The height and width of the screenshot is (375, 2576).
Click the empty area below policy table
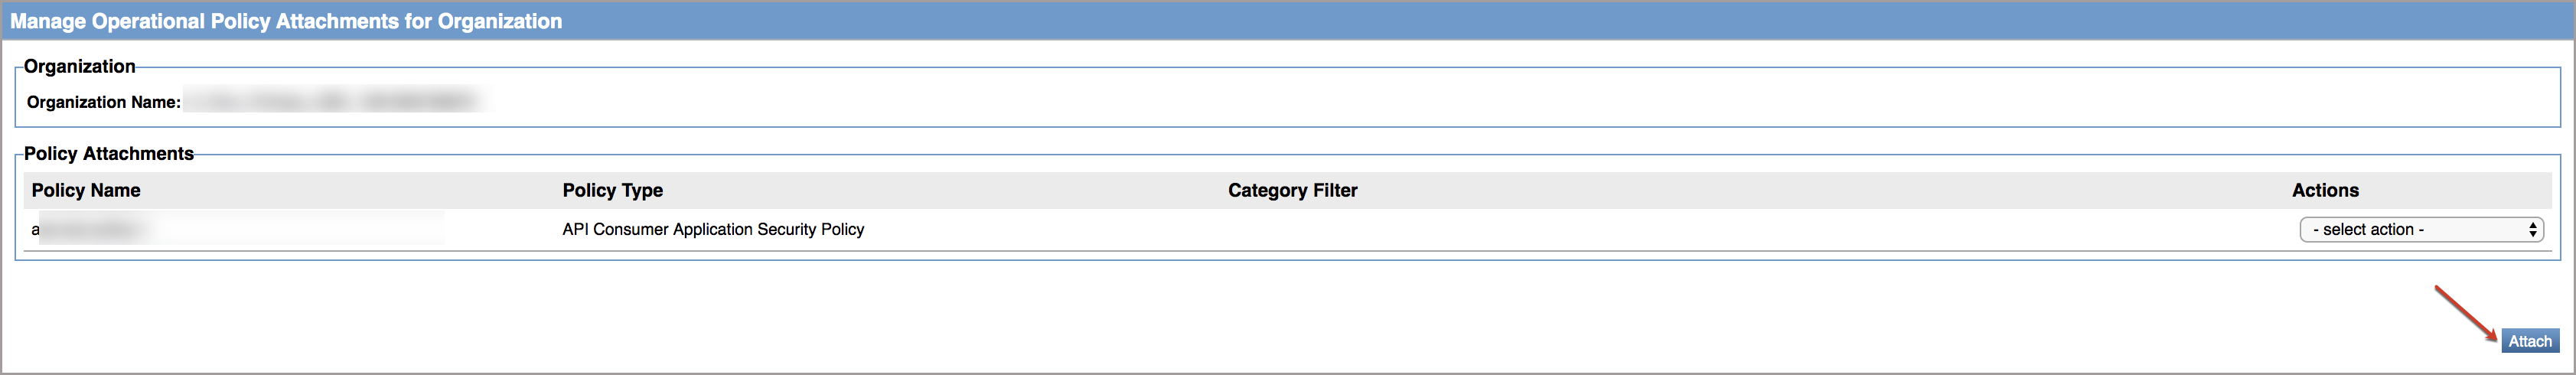coord(1200,320)
